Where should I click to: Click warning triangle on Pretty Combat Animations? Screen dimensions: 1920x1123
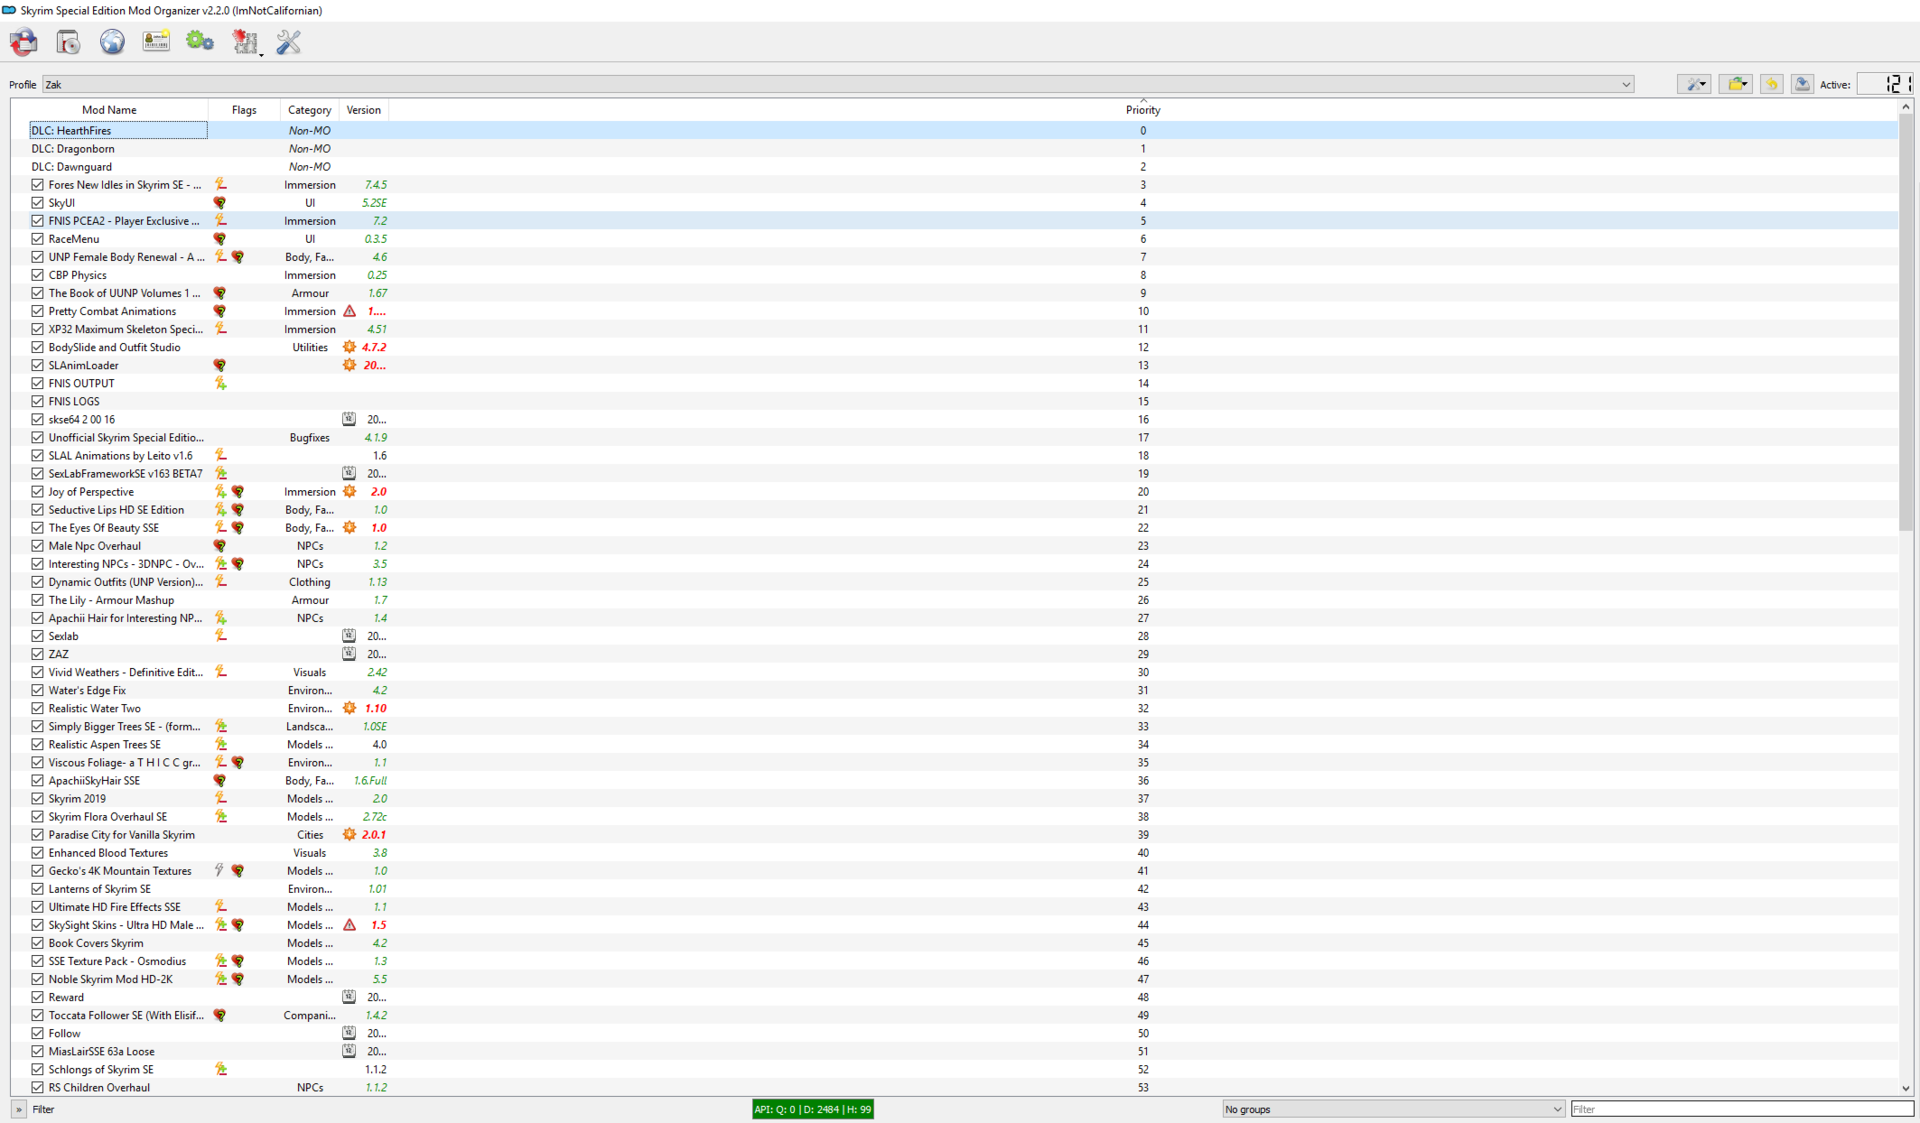point(349,311)
